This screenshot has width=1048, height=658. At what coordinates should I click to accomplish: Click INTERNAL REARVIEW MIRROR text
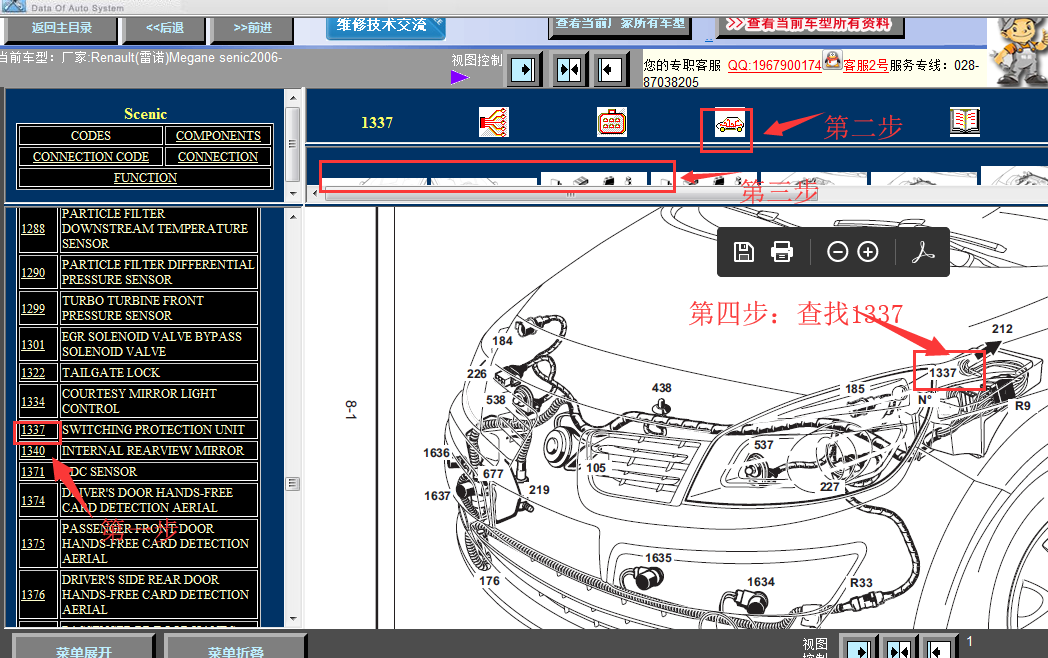pyautogui.click(x=152, y=451)
